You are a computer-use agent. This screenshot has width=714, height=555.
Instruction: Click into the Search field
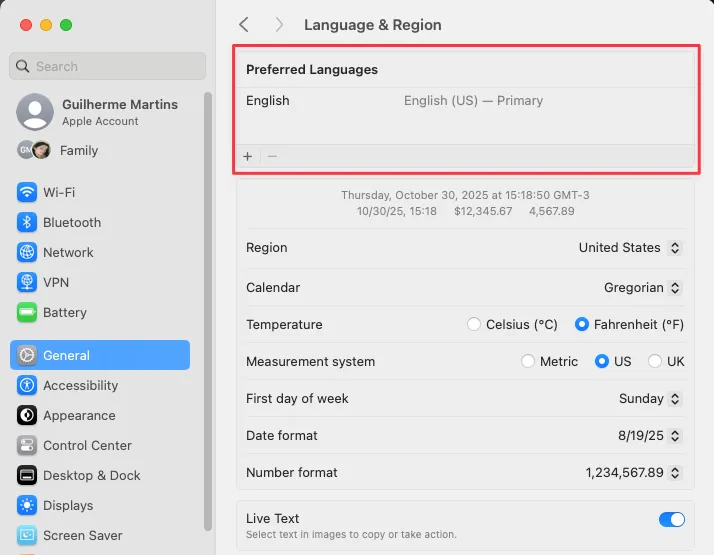pyautogui.click(x=107, y=66)
